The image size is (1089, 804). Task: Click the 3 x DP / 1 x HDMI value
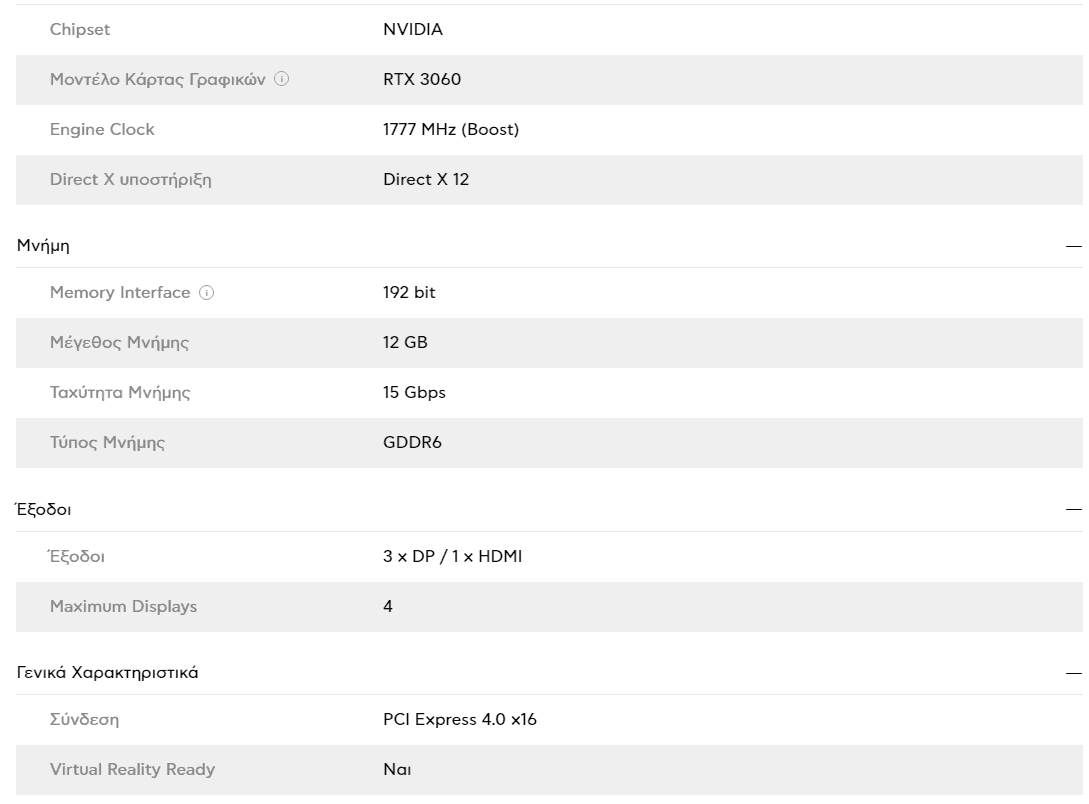452,556
